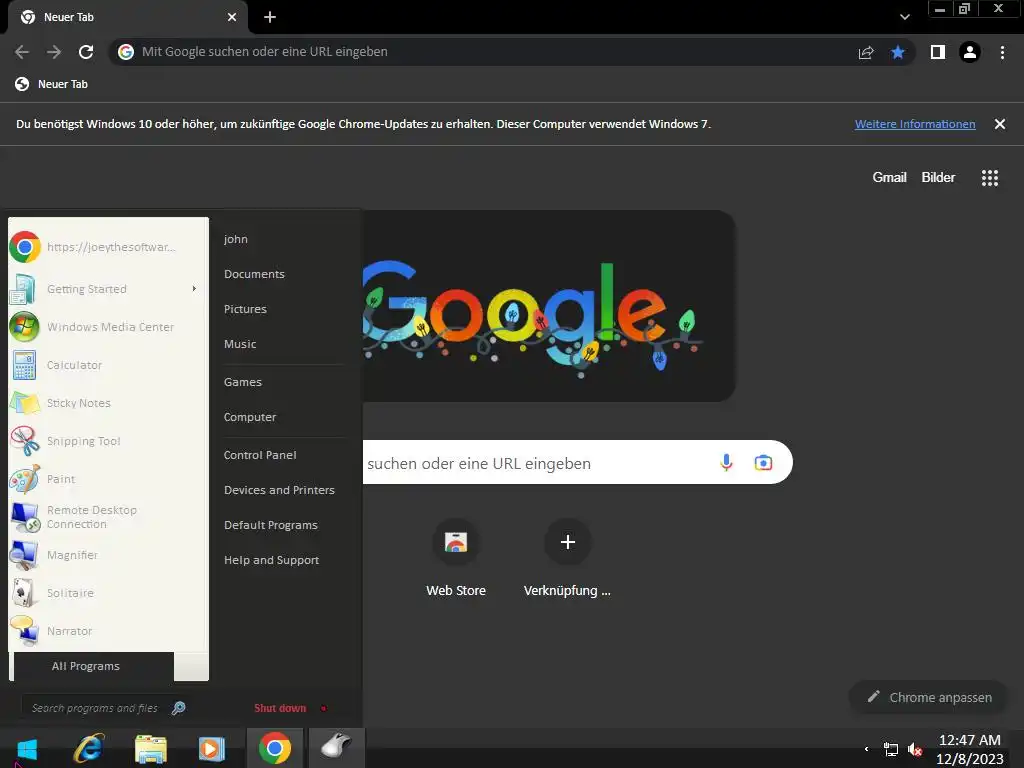1024x768 pixels.
Task: Launch Chrome from the Start menu
Action: [108, 247]
